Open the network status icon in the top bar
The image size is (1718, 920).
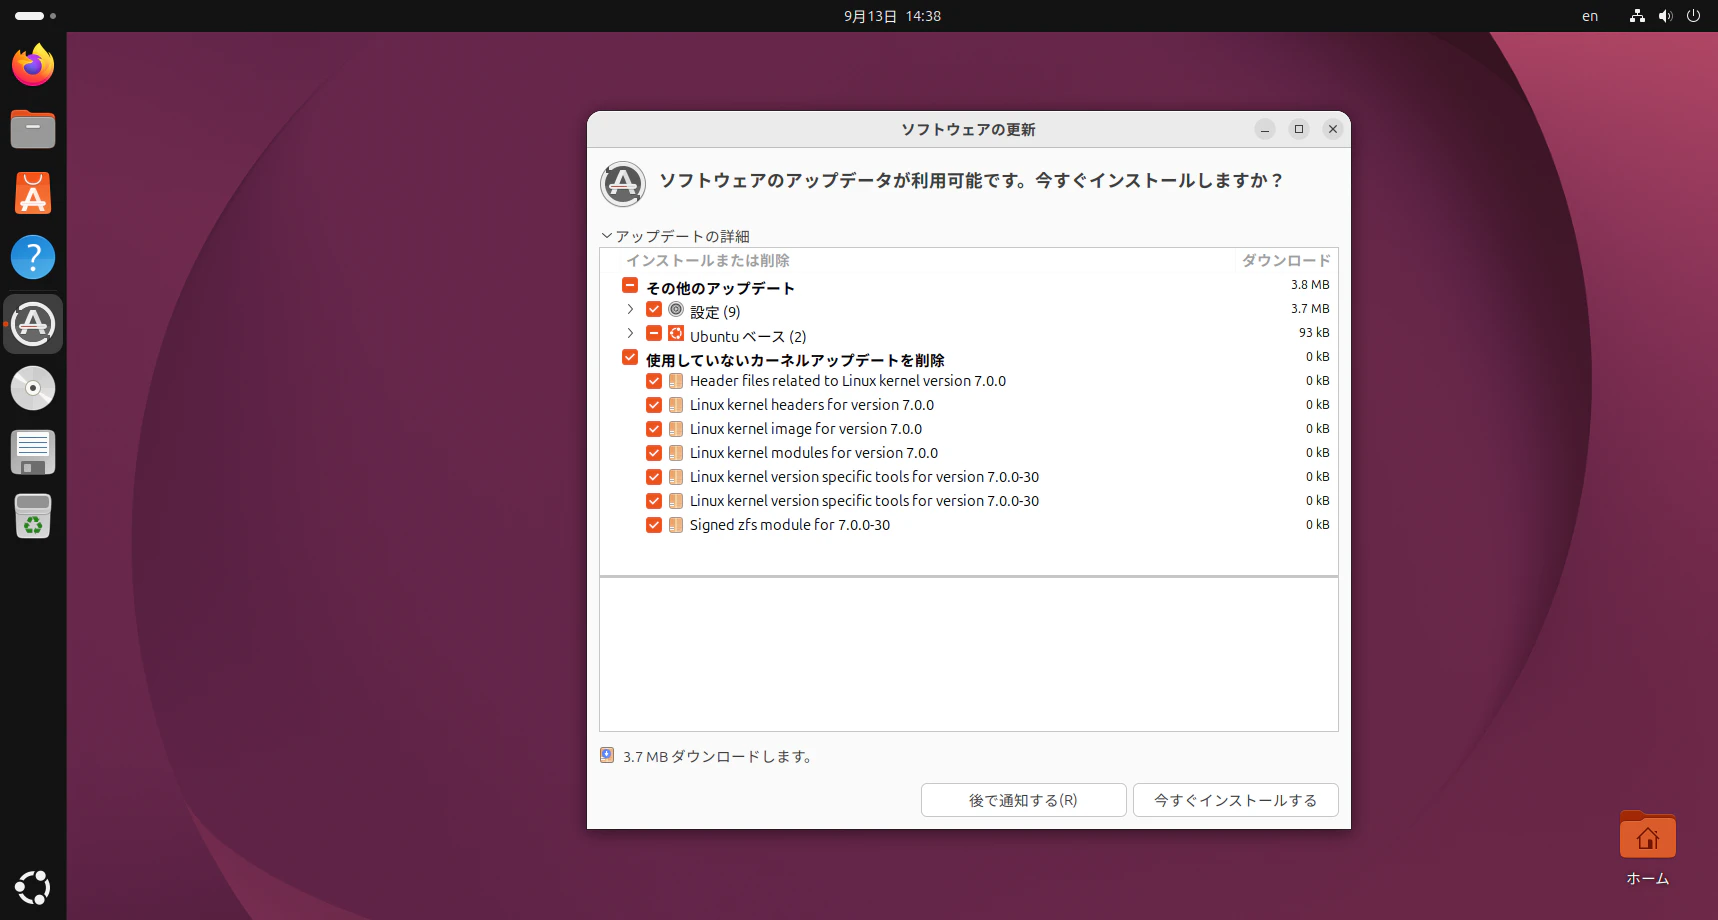pyautogui.click(x=1637, y=16)
